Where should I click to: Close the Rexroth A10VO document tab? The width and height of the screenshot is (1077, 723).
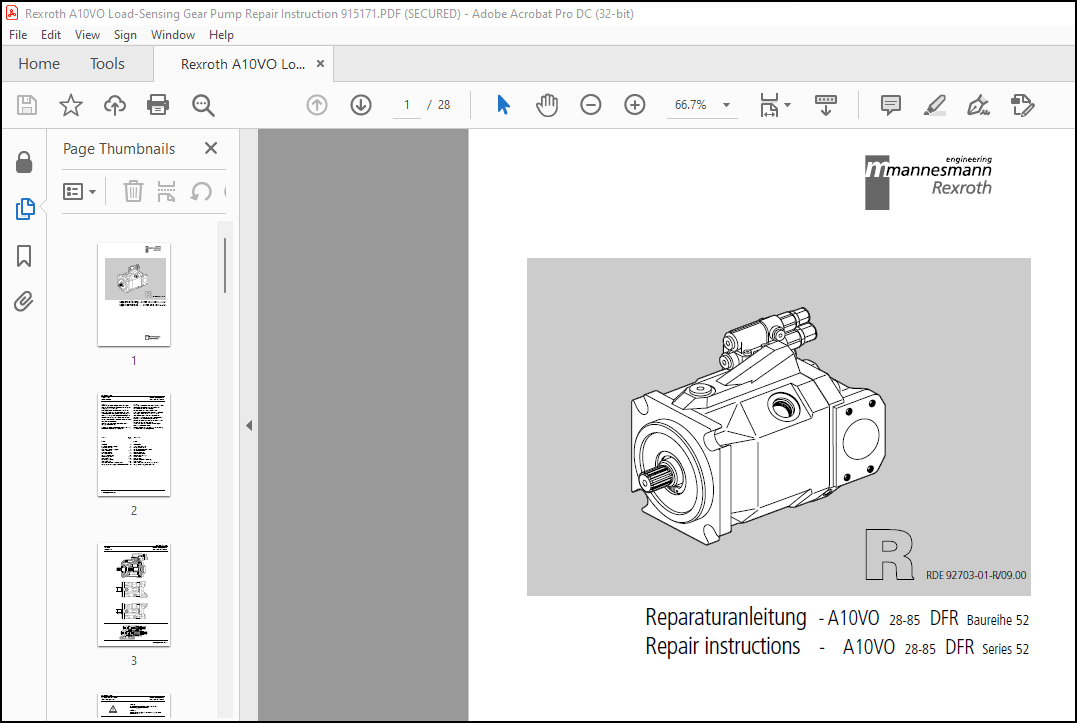click(x=320, y=64)
